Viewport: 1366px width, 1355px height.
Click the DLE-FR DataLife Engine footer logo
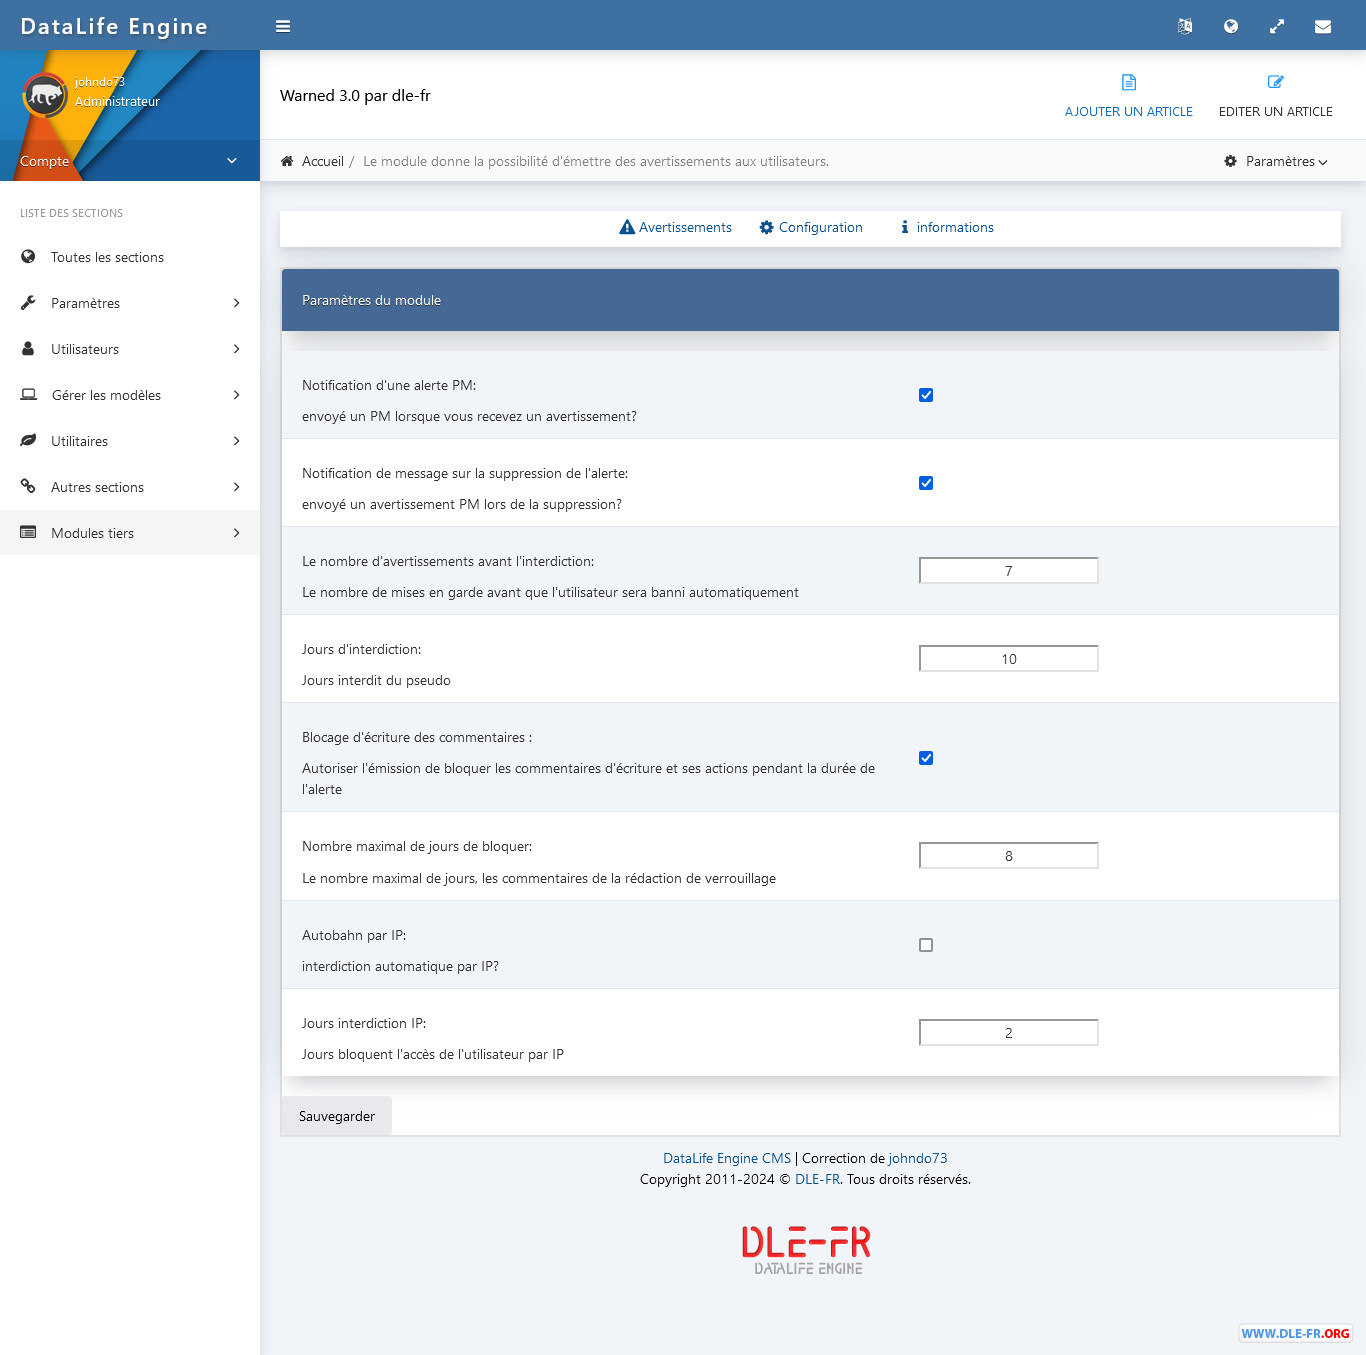[x=807, y=1250]
